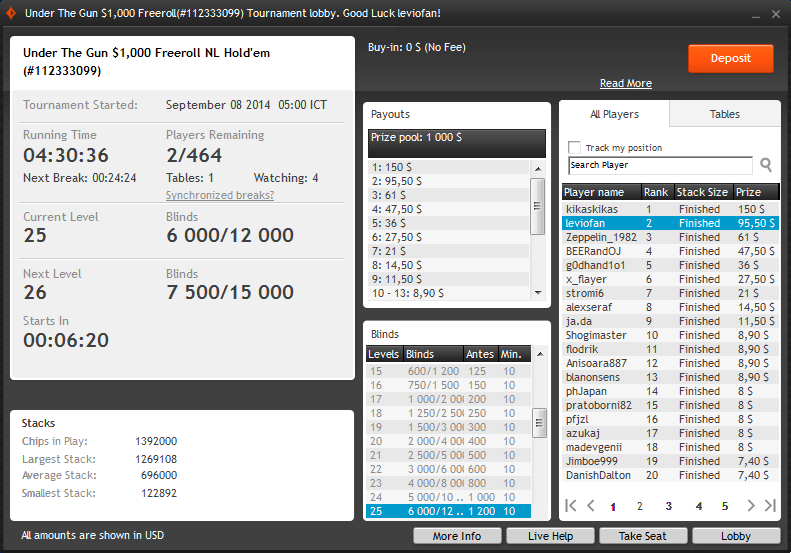Click up arrow of Blinds scrollbar
This screenshot has width=791, height=553.
[x=540, y=354]
